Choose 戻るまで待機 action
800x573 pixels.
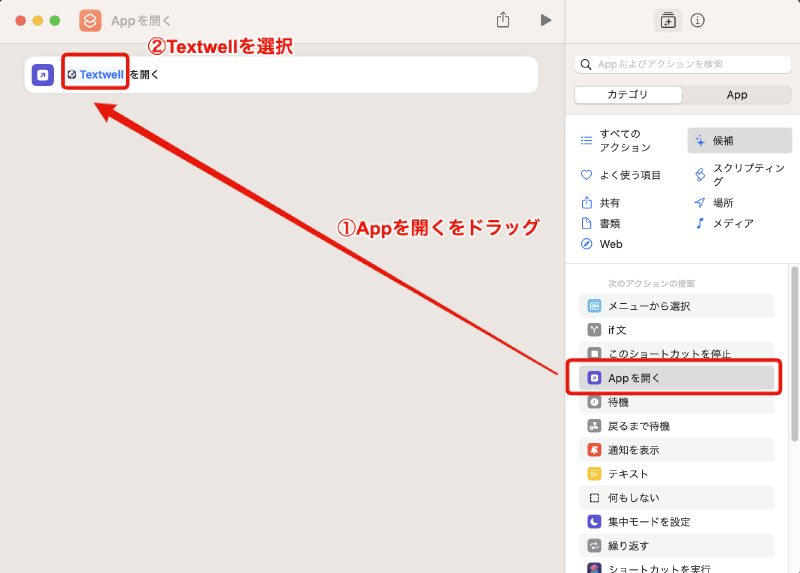(677, 426)
